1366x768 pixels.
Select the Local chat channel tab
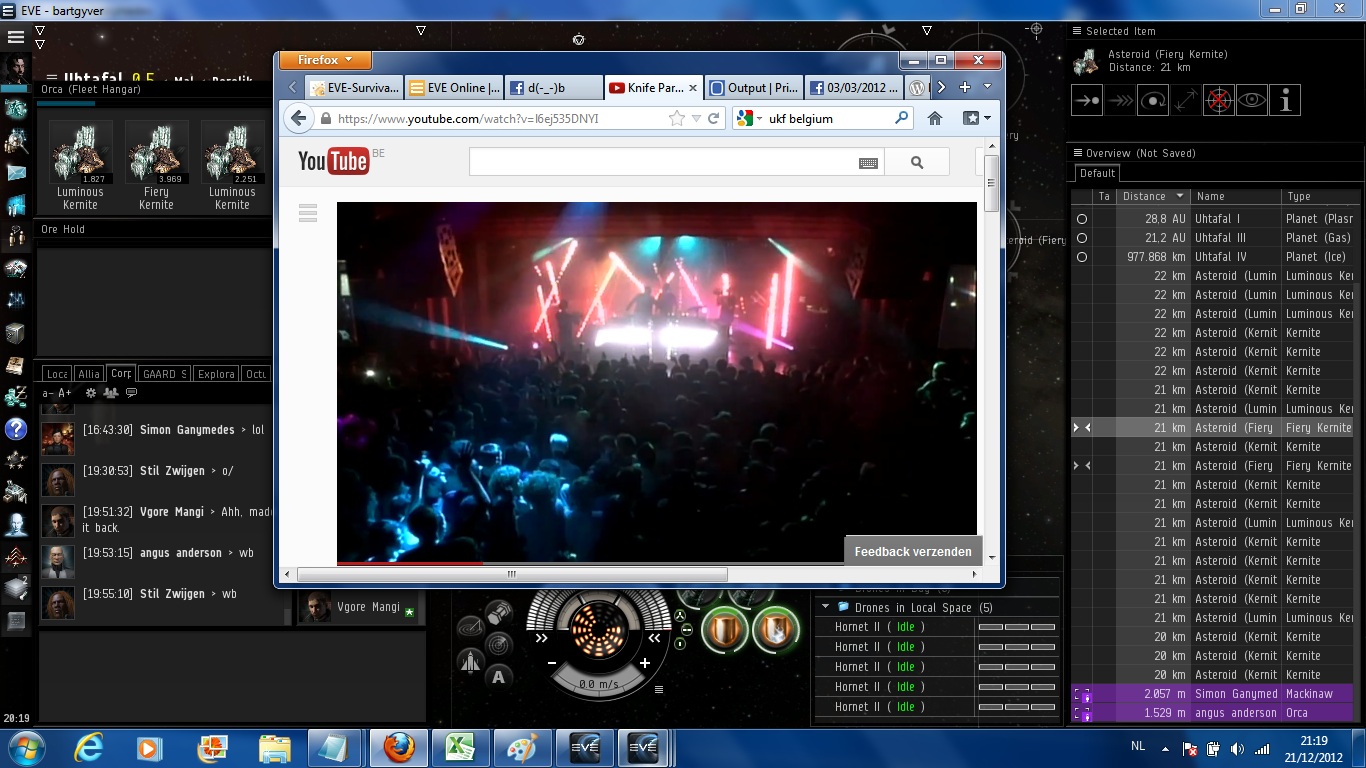(x=57, y=373)
